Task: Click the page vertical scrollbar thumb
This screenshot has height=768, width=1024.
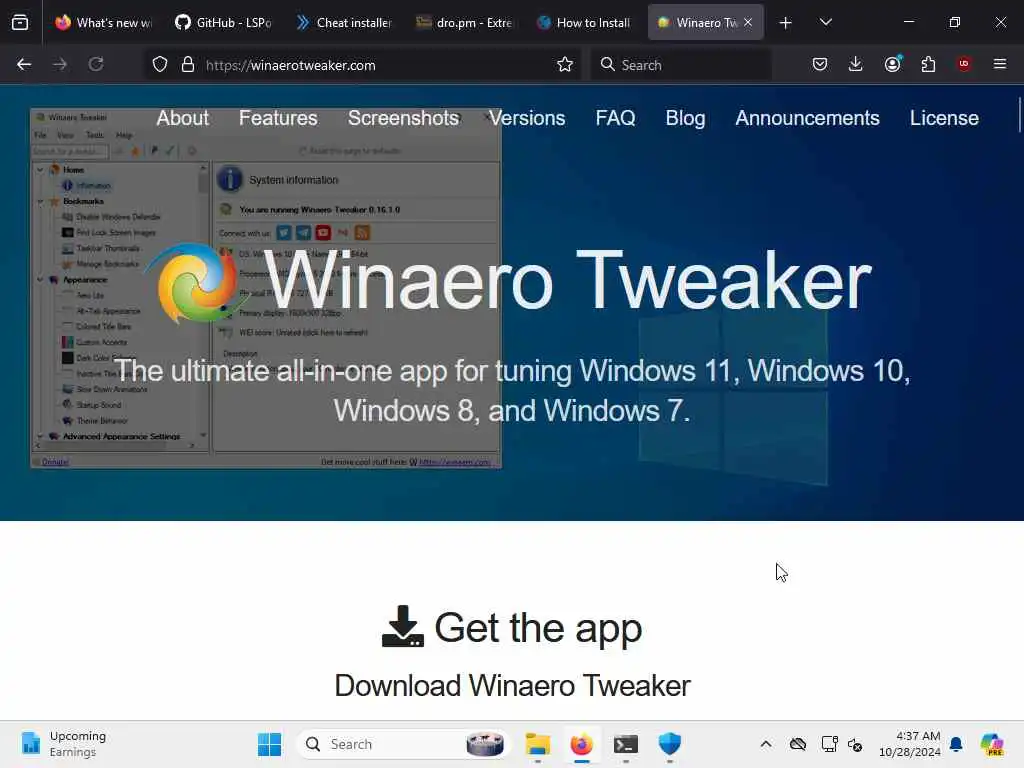Action: [x=1019, y=115]
